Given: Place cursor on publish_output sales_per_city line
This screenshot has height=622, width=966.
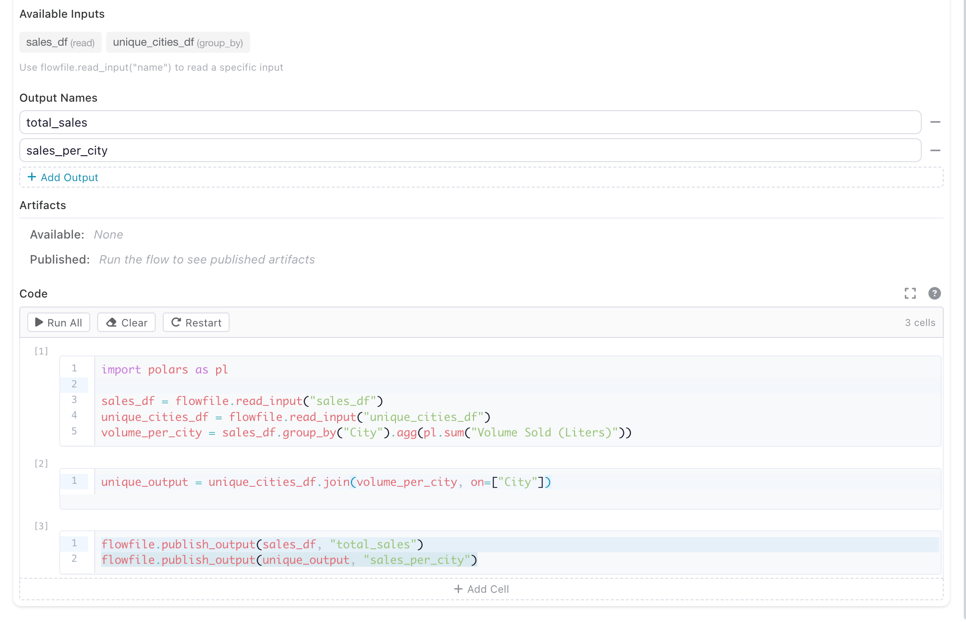Looking at the screenshot, I should (290, 560).
